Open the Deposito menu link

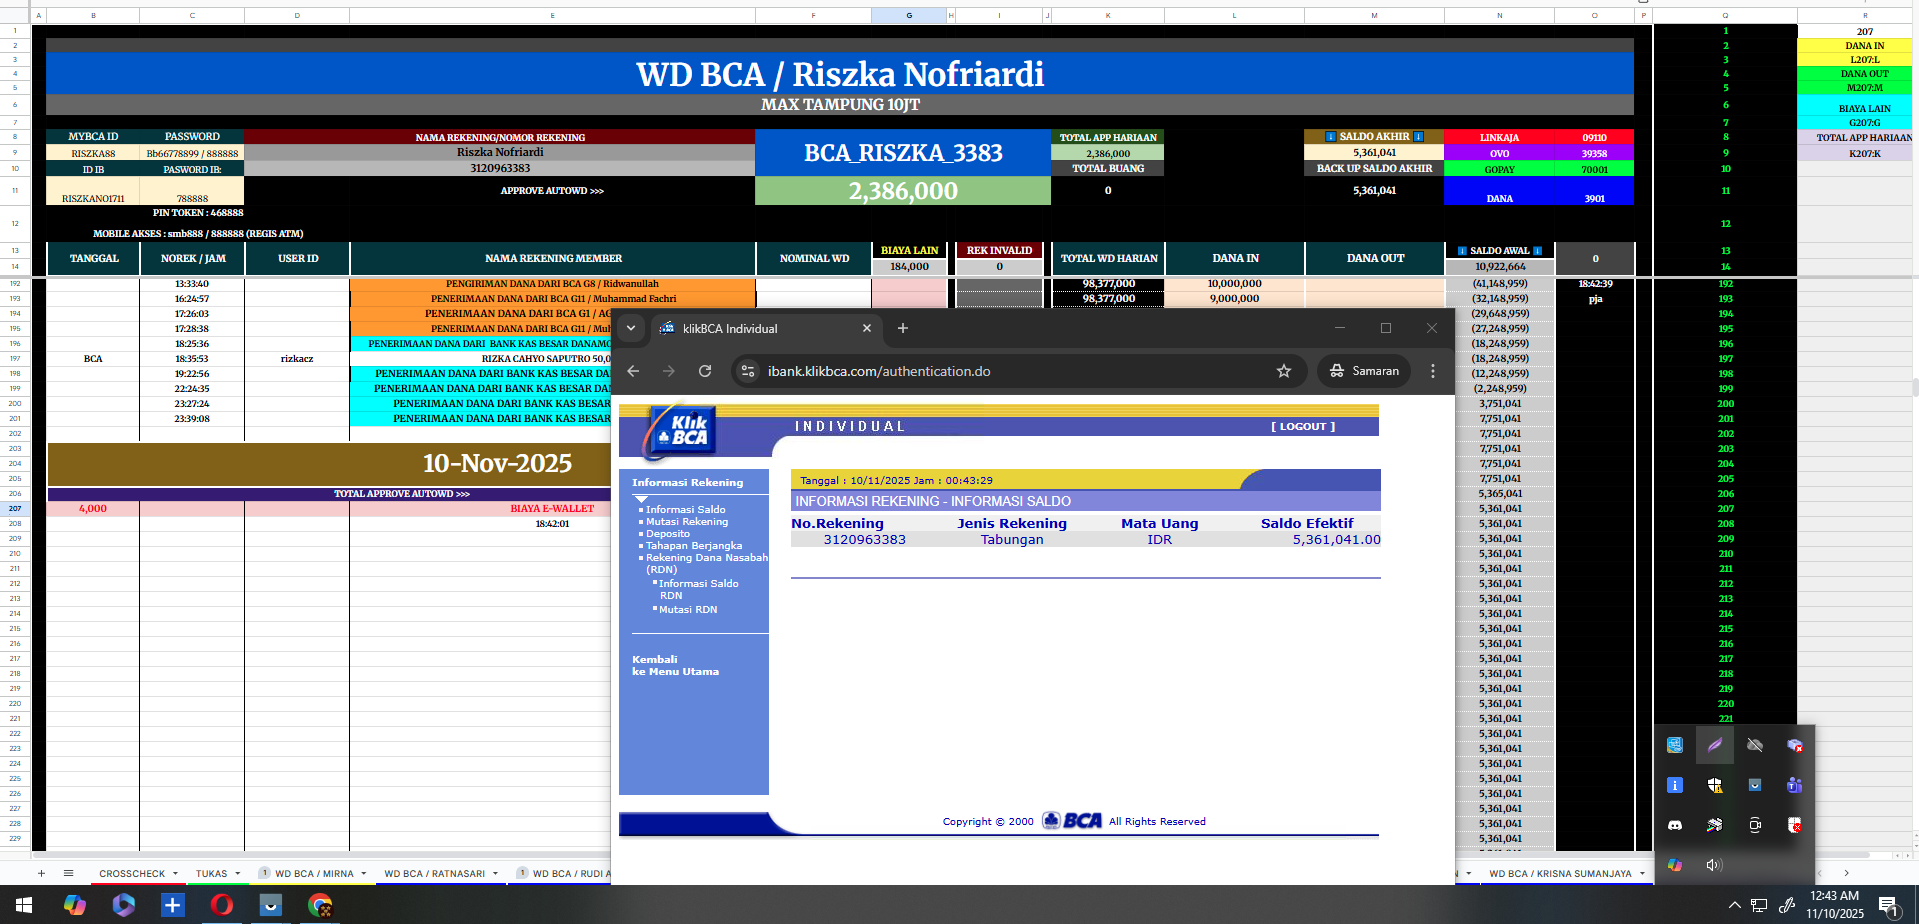(668, 534)
